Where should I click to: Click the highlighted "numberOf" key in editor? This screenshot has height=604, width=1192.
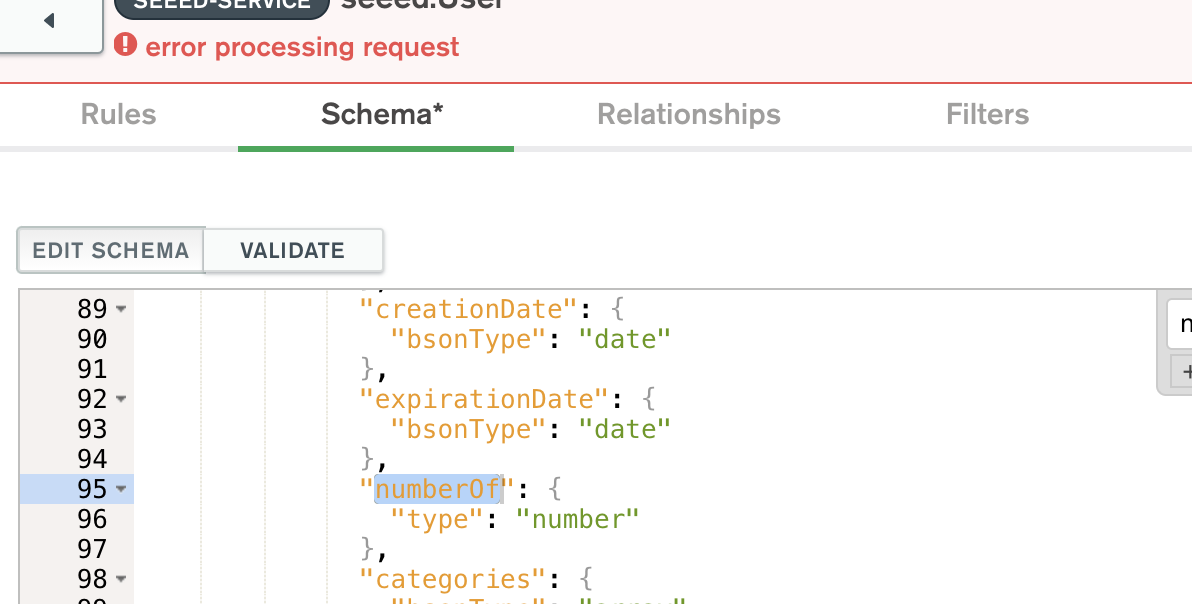tap(437, 489)
